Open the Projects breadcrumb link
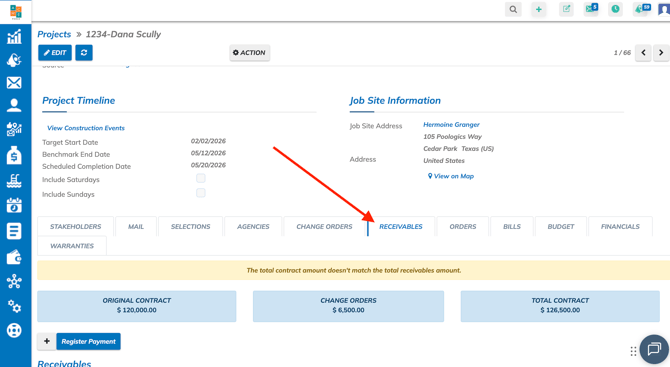 tap(54, 34)
